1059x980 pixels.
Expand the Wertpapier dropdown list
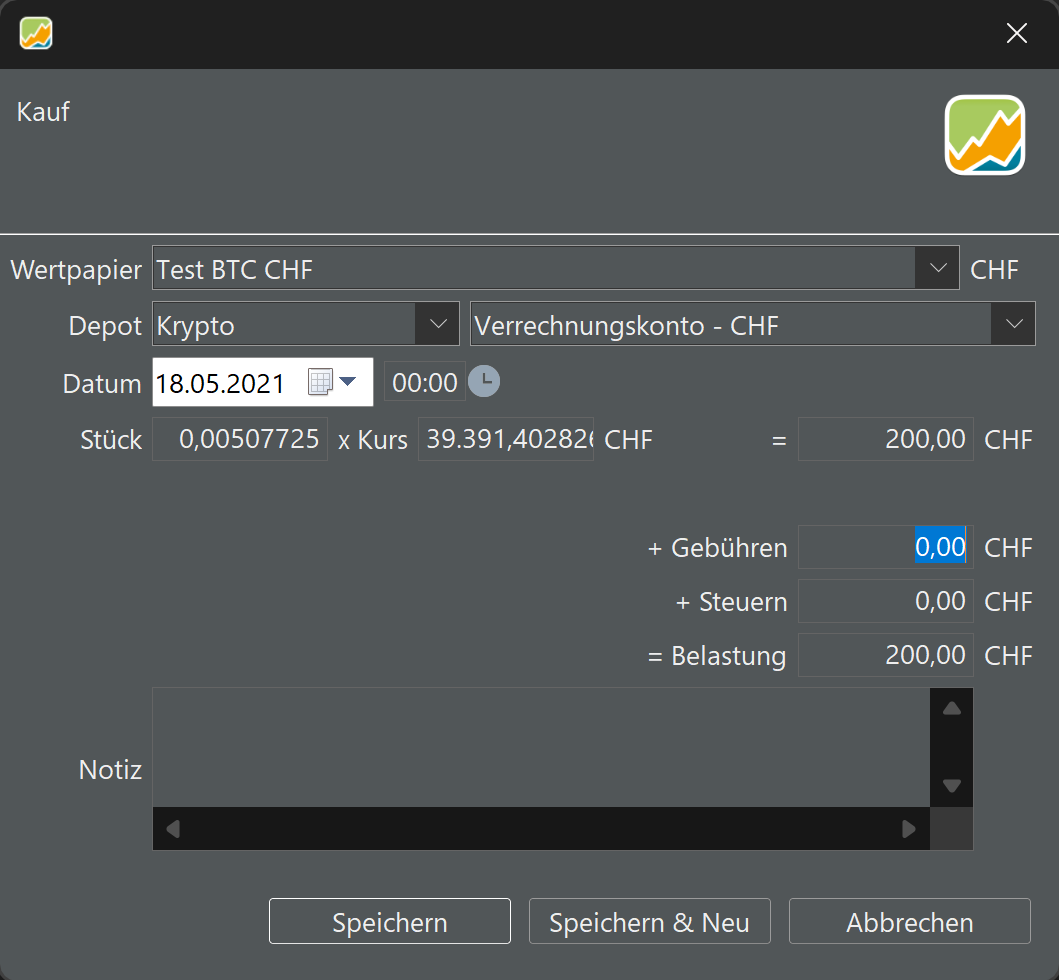[x=937, y=268]
